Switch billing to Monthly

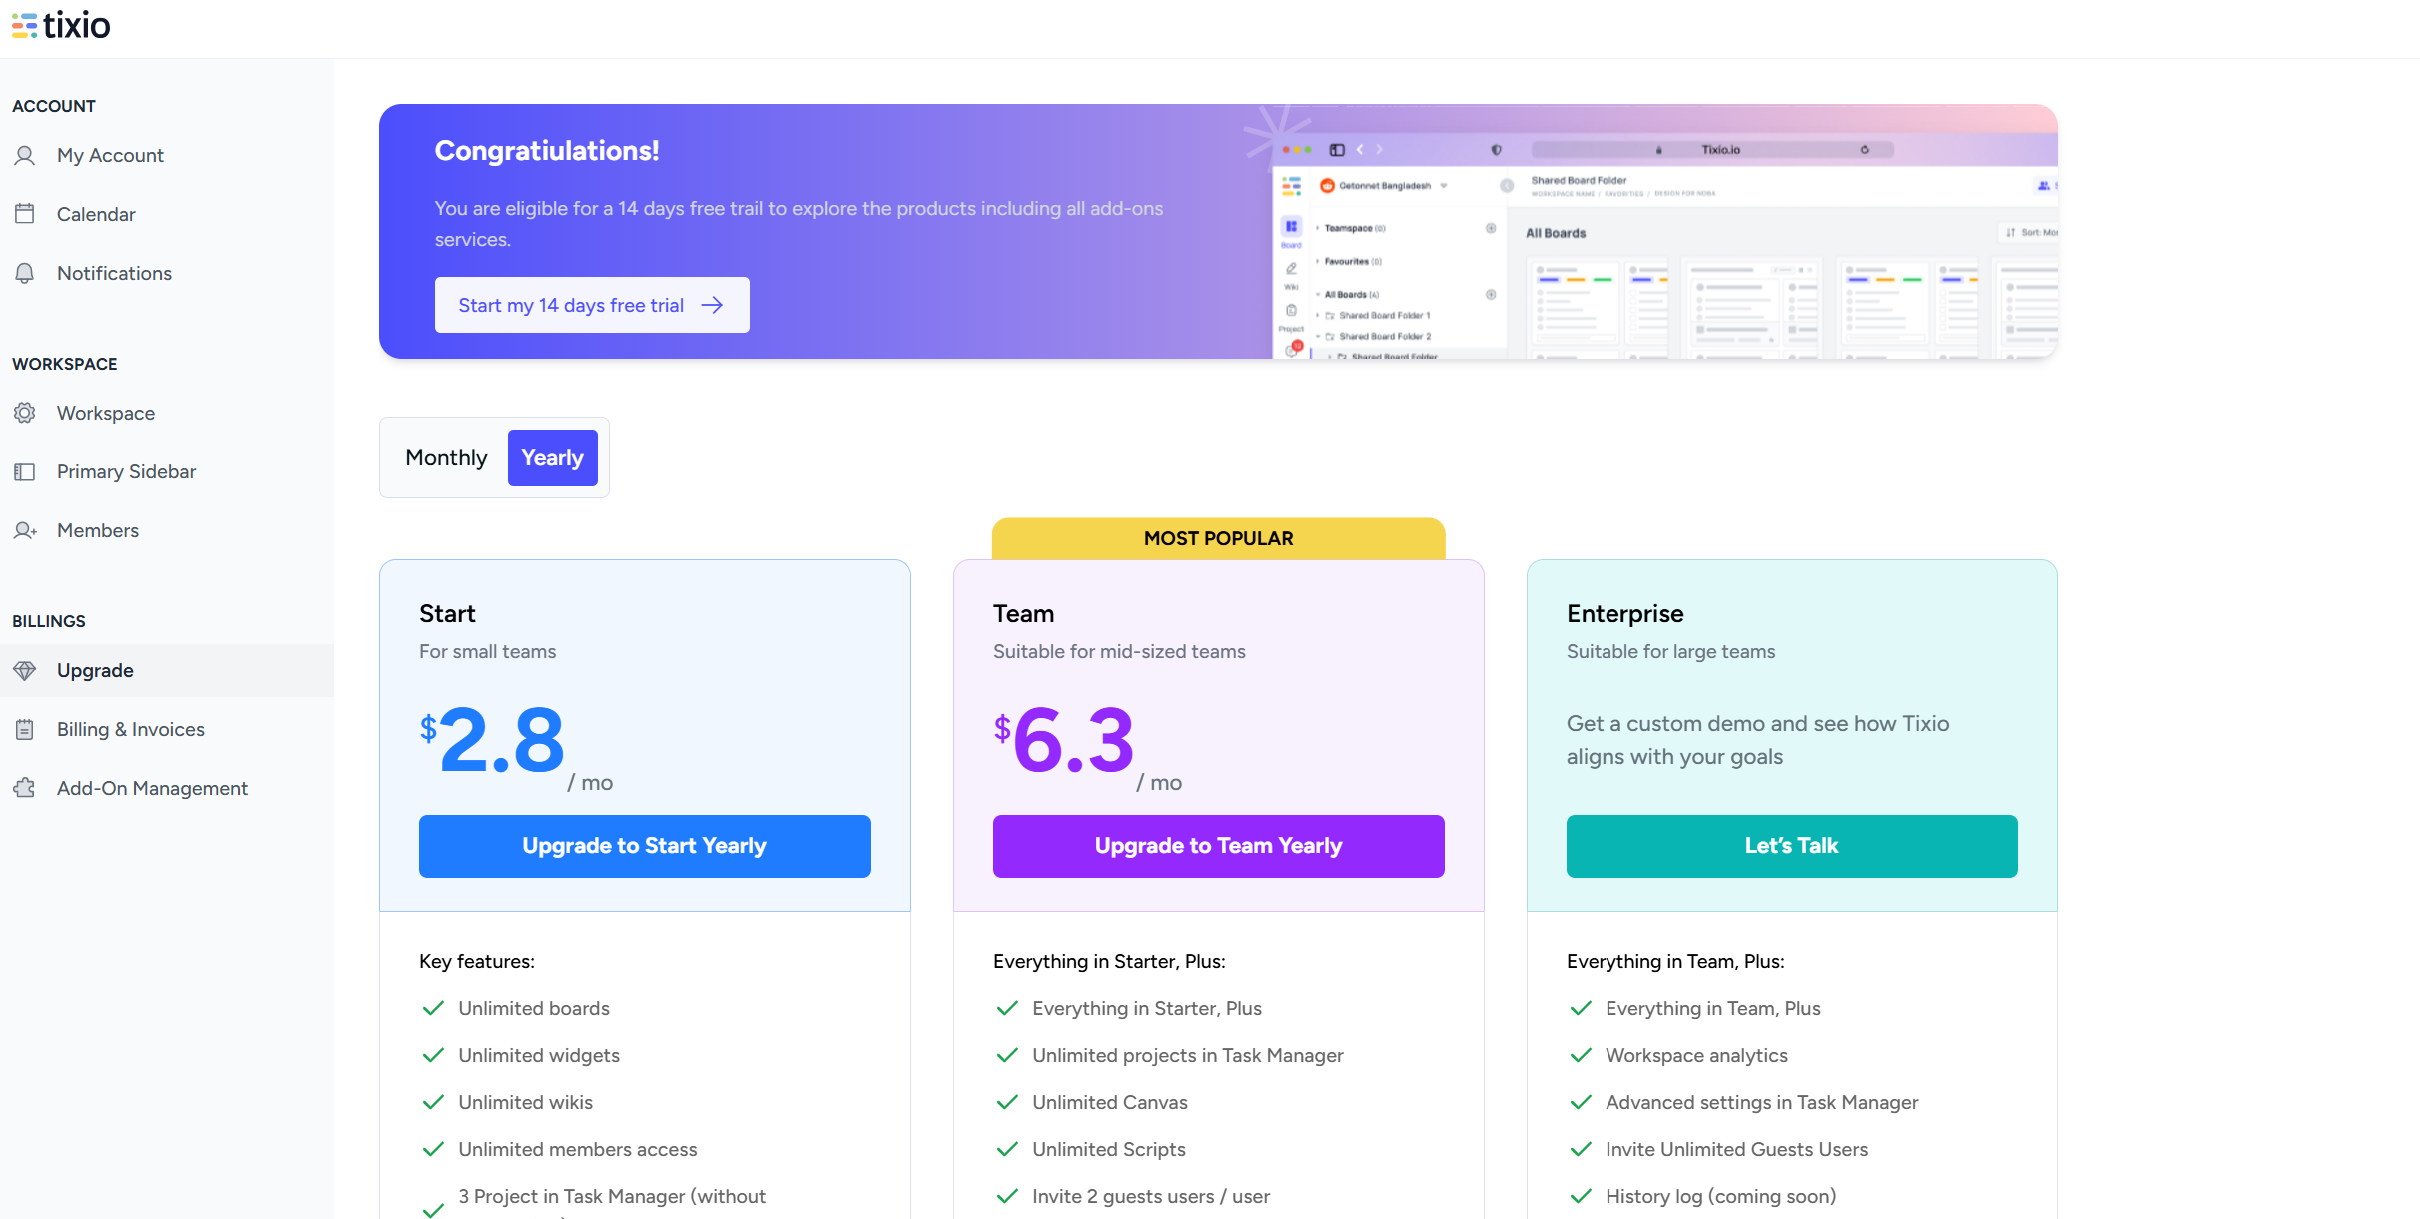446,458
